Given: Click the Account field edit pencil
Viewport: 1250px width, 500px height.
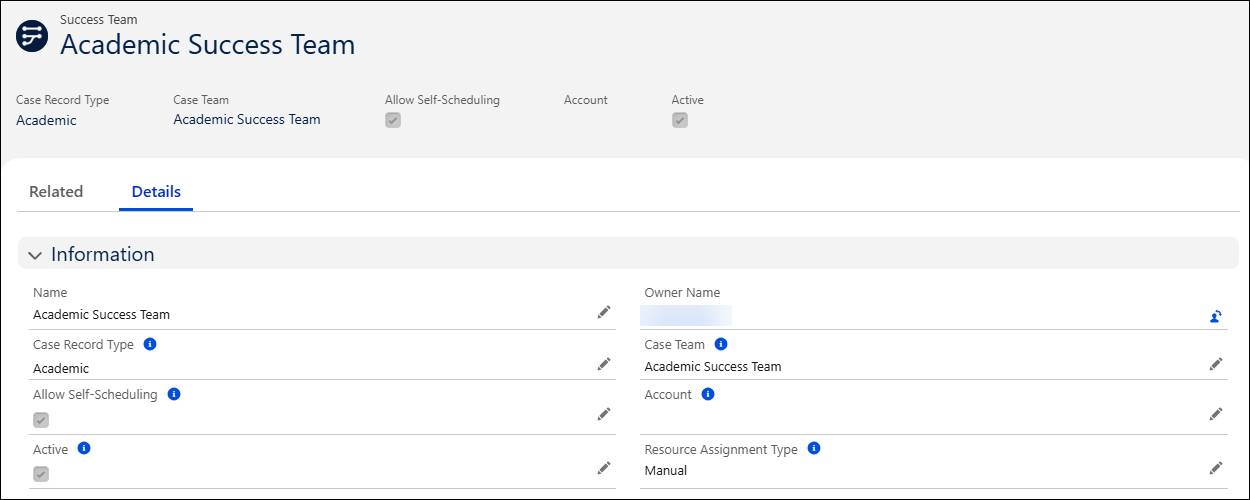Looking at the screenshot, I should click(1215, 414).
